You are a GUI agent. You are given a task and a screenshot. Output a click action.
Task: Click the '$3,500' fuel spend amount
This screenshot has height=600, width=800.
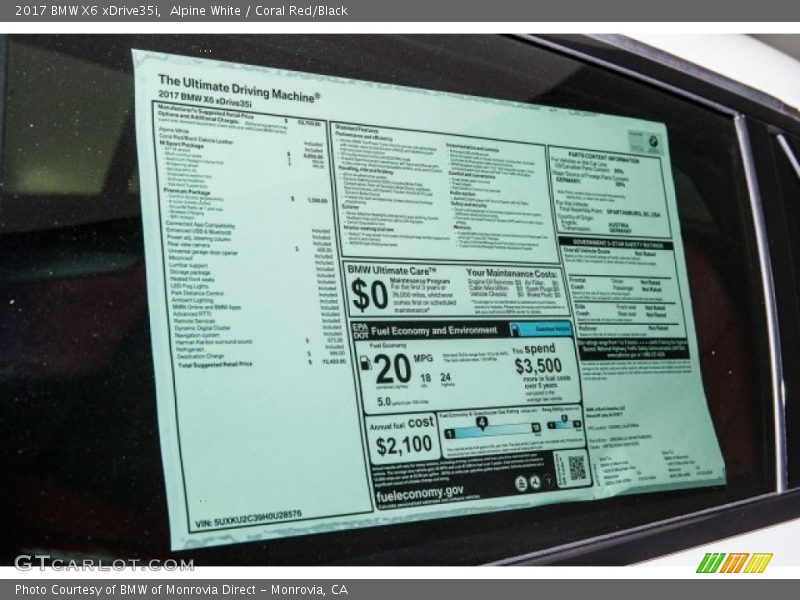[538, 366]
